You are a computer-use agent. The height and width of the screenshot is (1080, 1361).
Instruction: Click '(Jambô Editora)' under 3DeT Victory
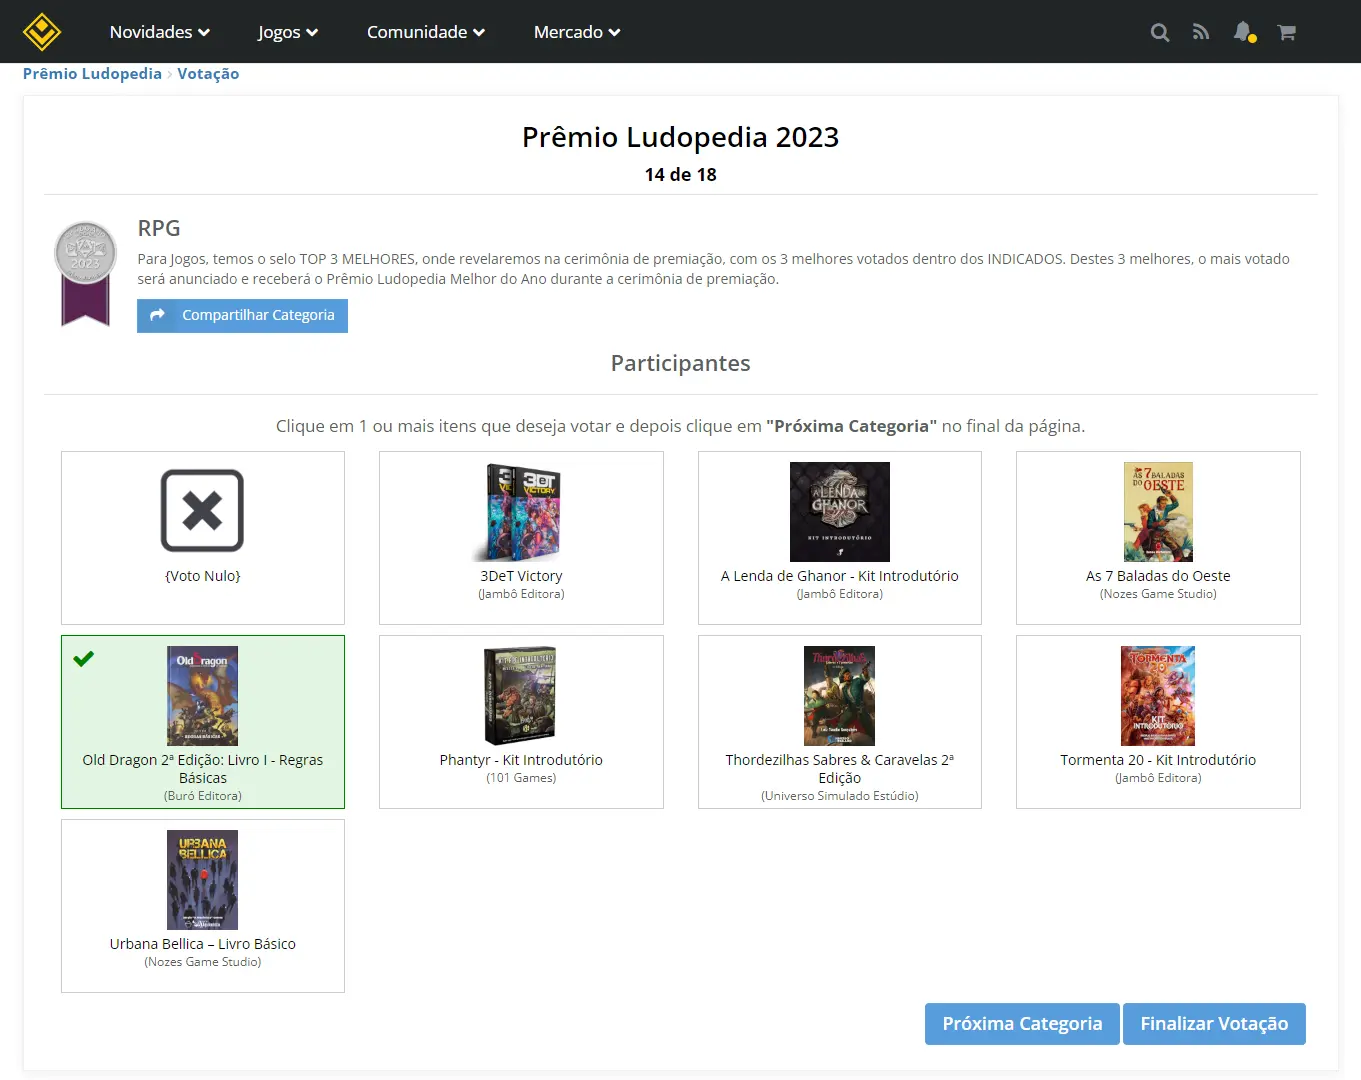point(521,594)
